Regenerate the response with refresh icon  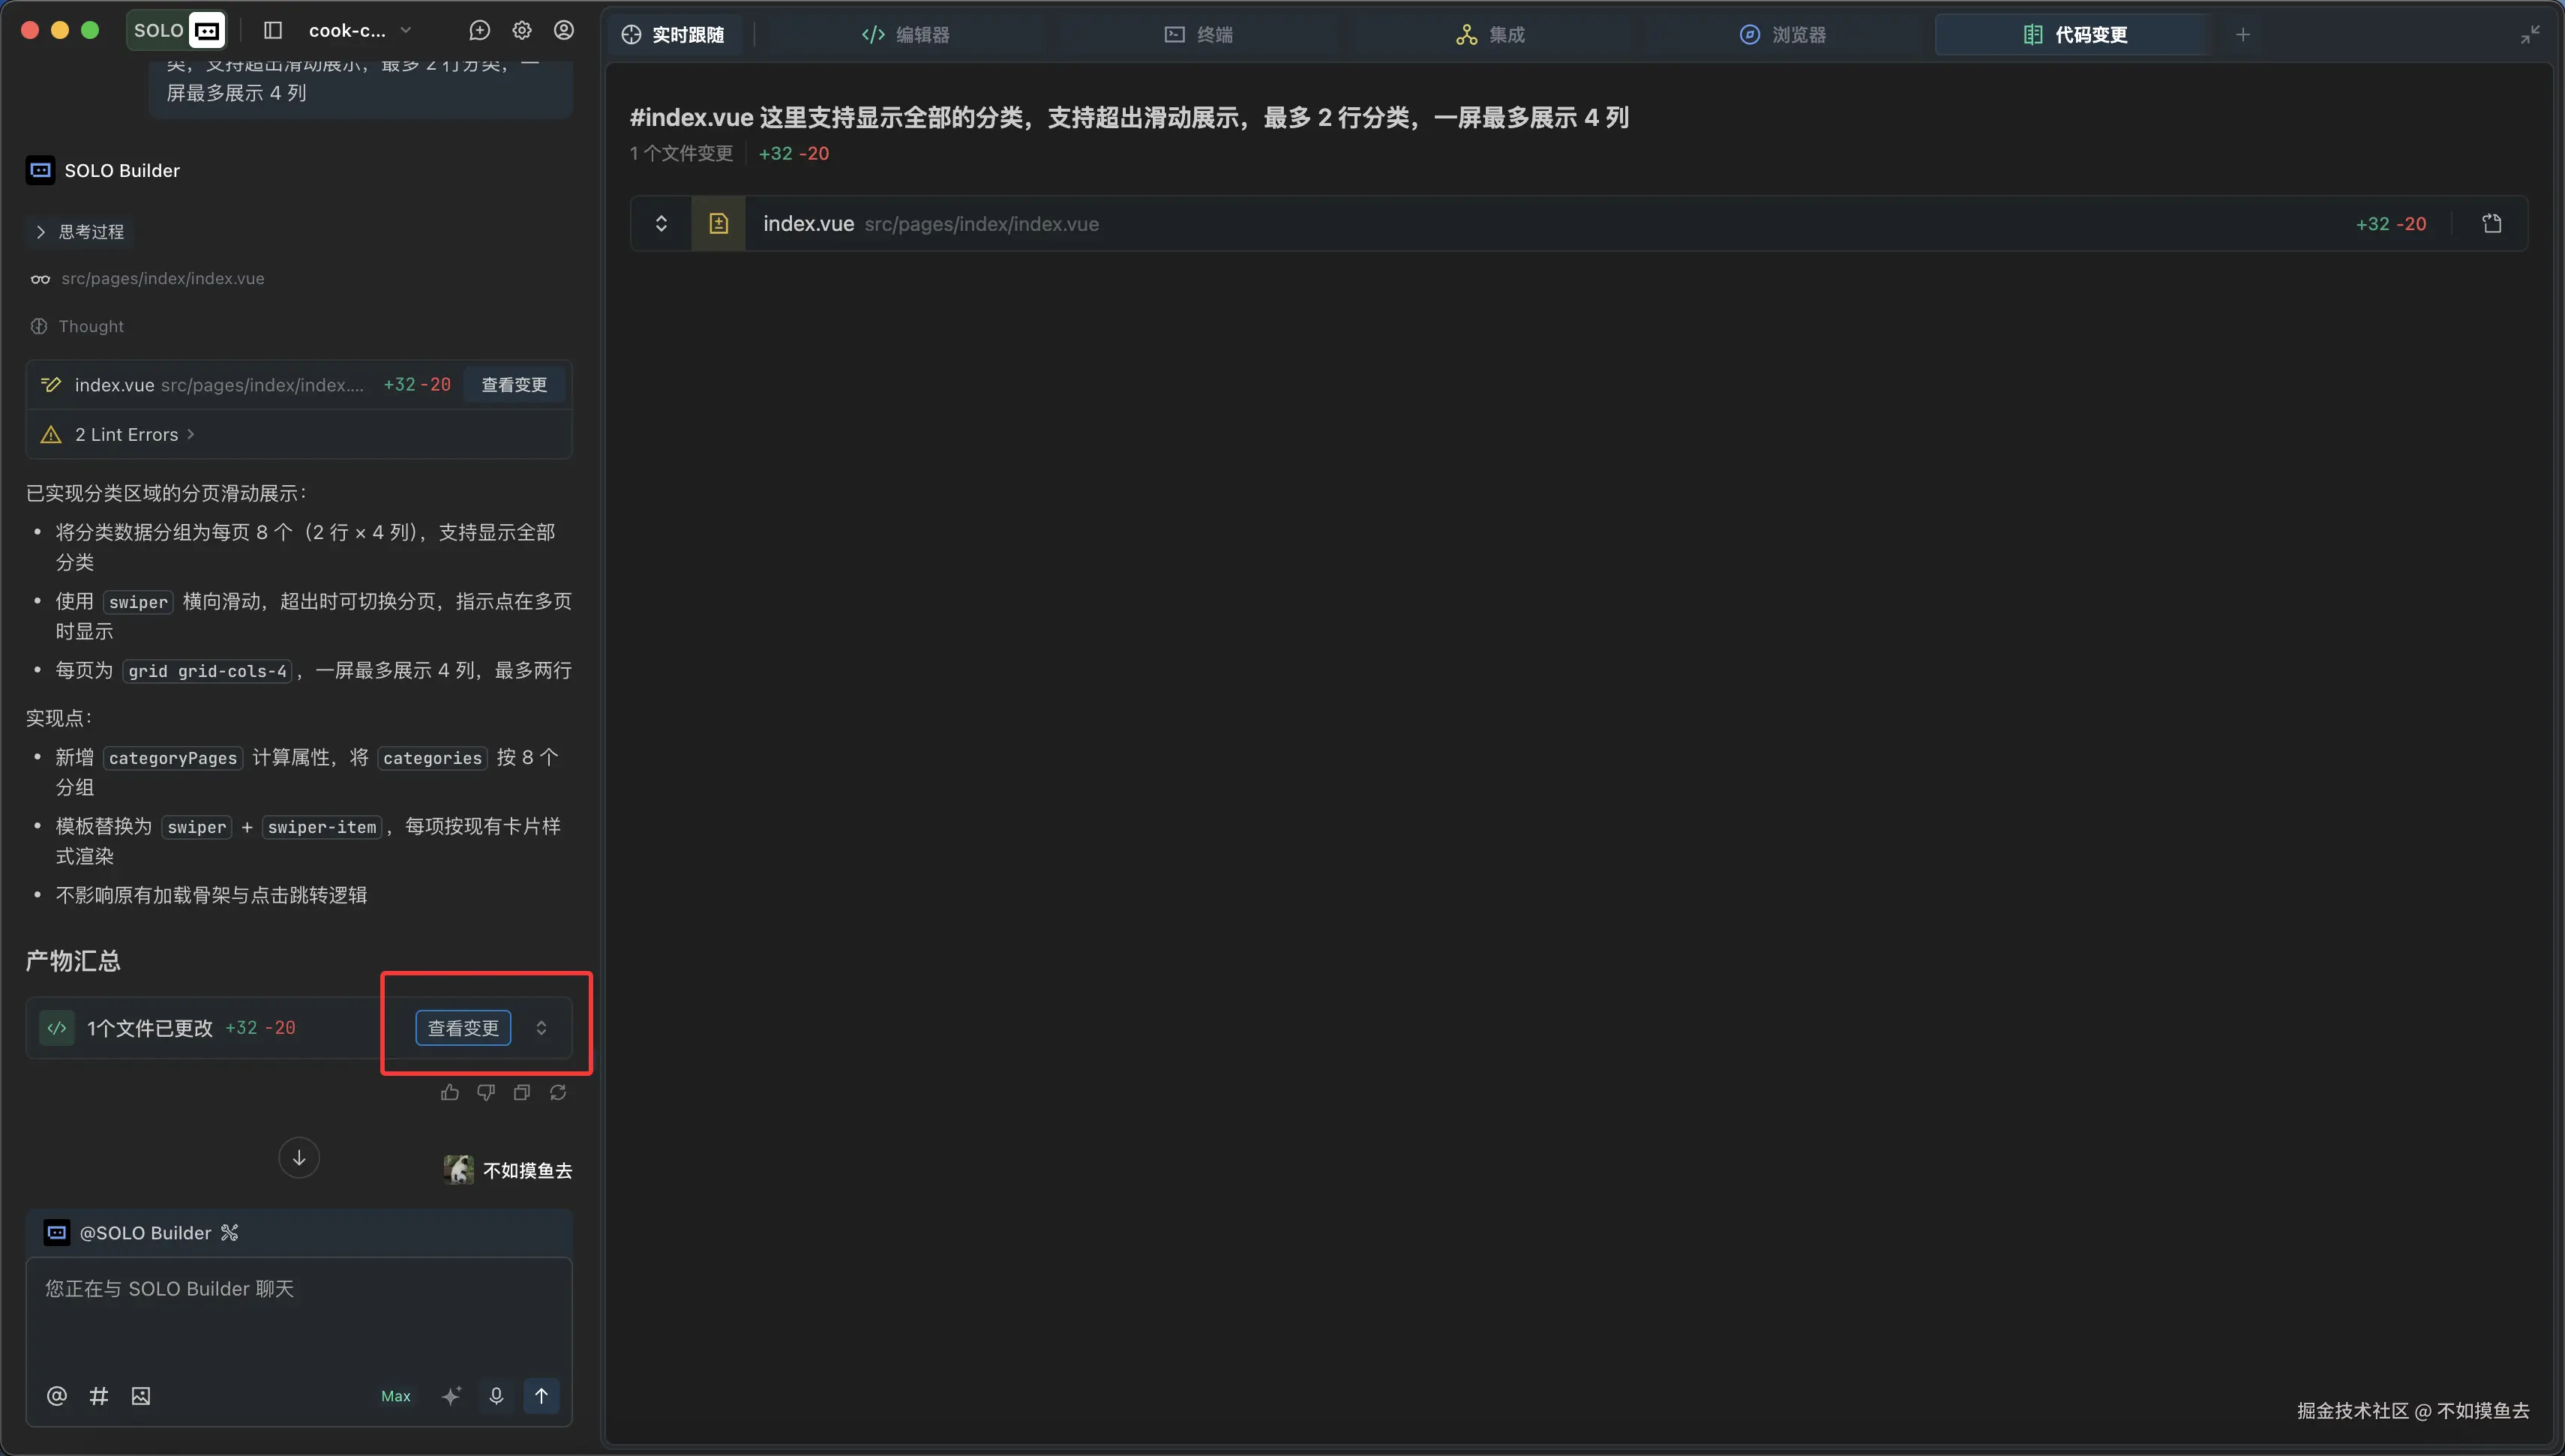(558, 1092)
